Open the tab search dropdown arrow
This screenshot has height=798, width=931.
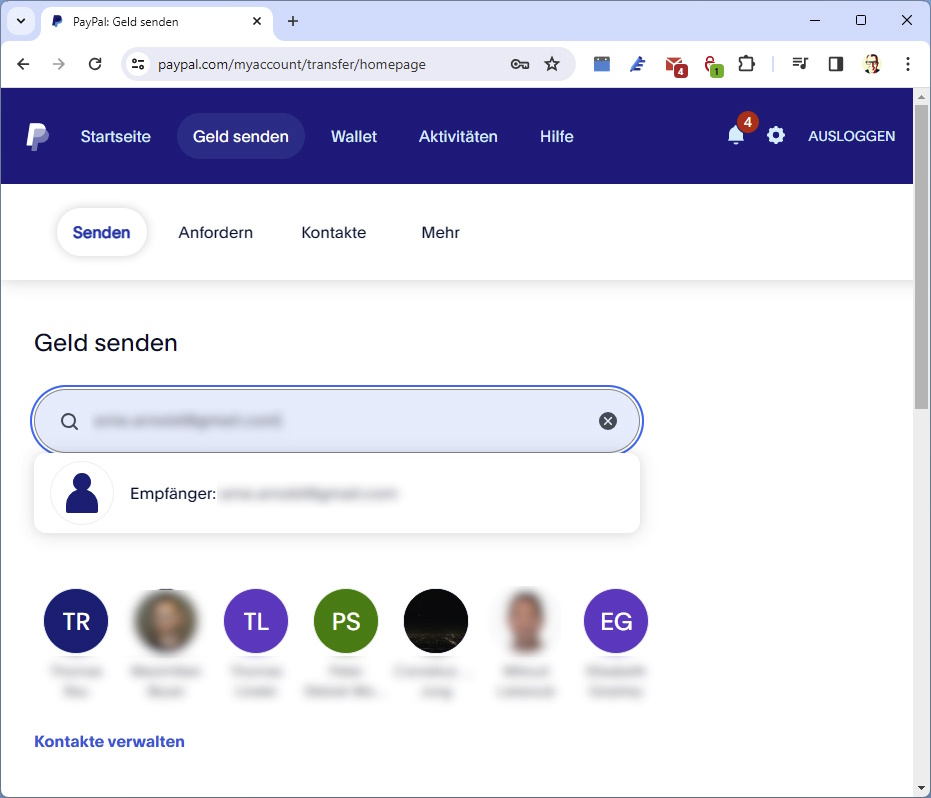20,21
